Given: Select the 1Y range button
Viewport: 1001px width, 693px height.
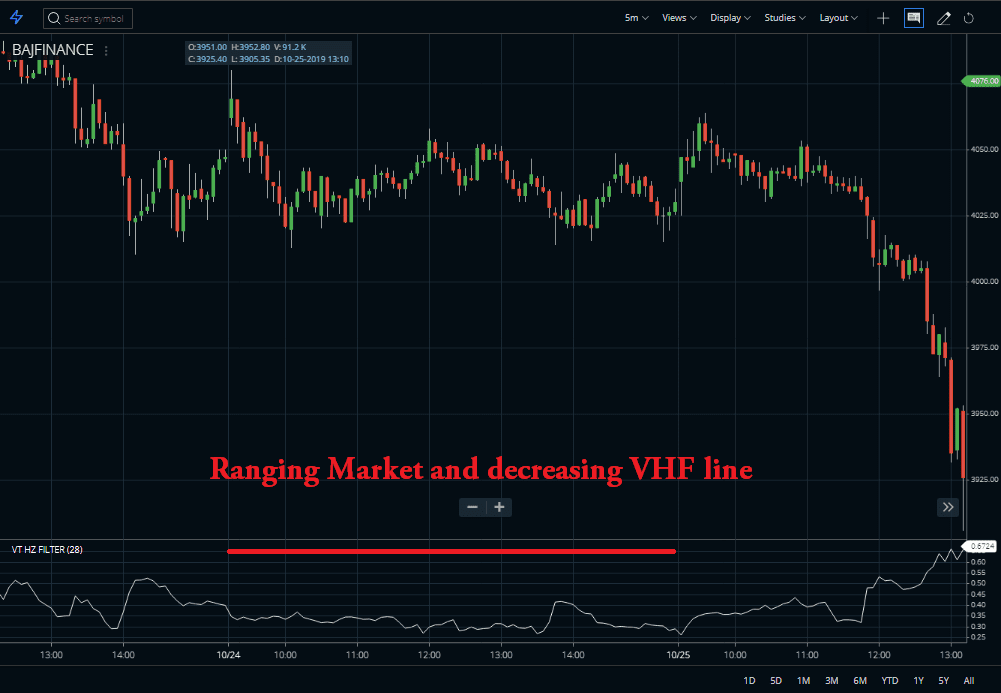Looking at the screenshot, I should tap(919, 681).
